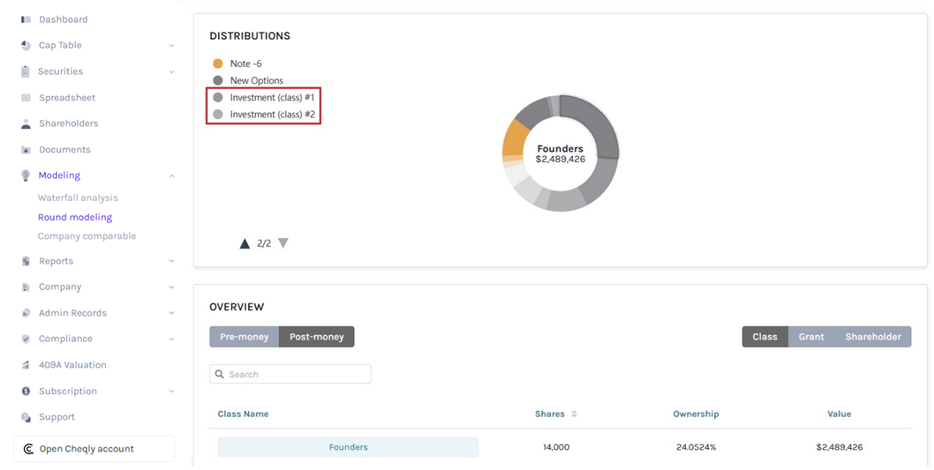Collapse the Modeling section chevron

(171, 176)
